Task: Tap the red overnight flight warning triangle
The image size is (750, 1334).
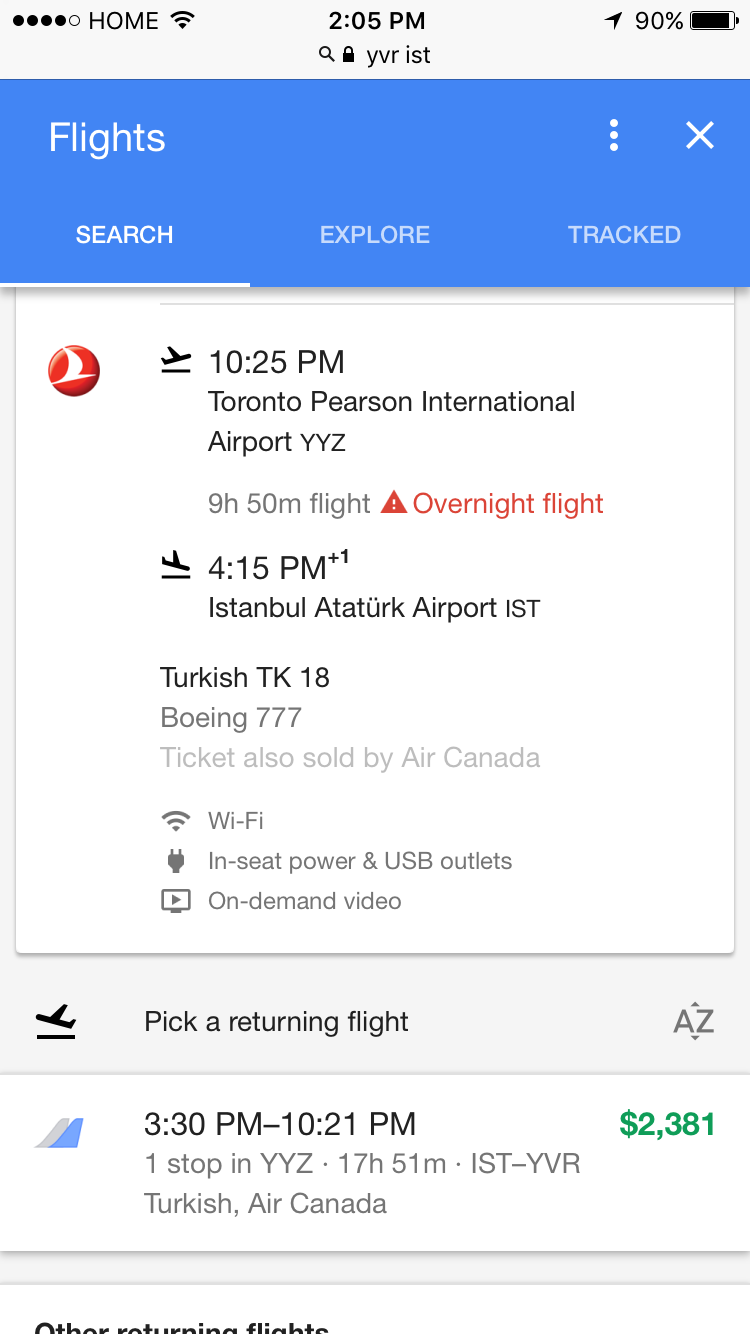Action: (394, 503)
